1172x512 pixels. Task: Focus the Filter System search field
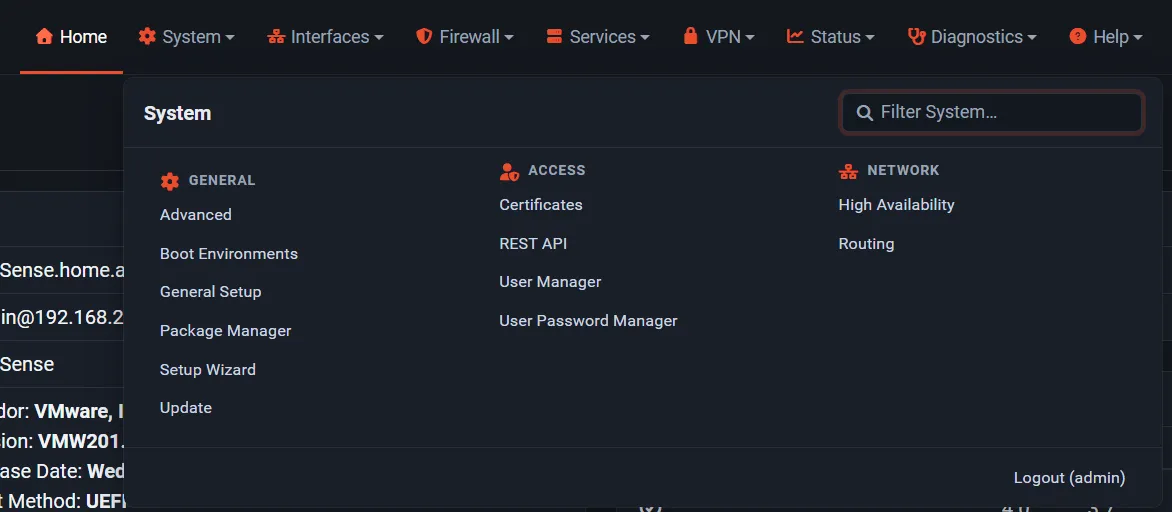992,113
